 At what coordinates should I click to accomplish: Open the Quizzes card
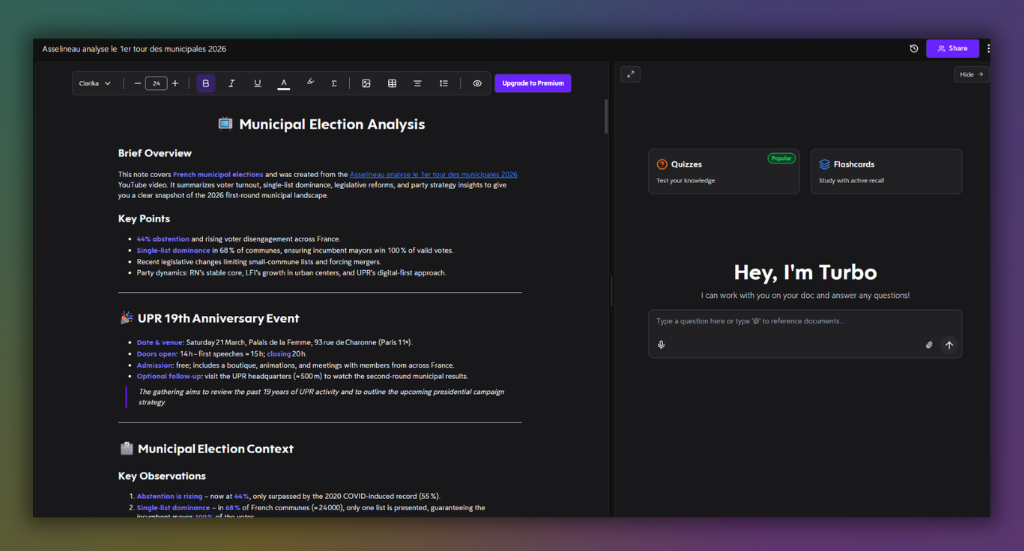723,171
